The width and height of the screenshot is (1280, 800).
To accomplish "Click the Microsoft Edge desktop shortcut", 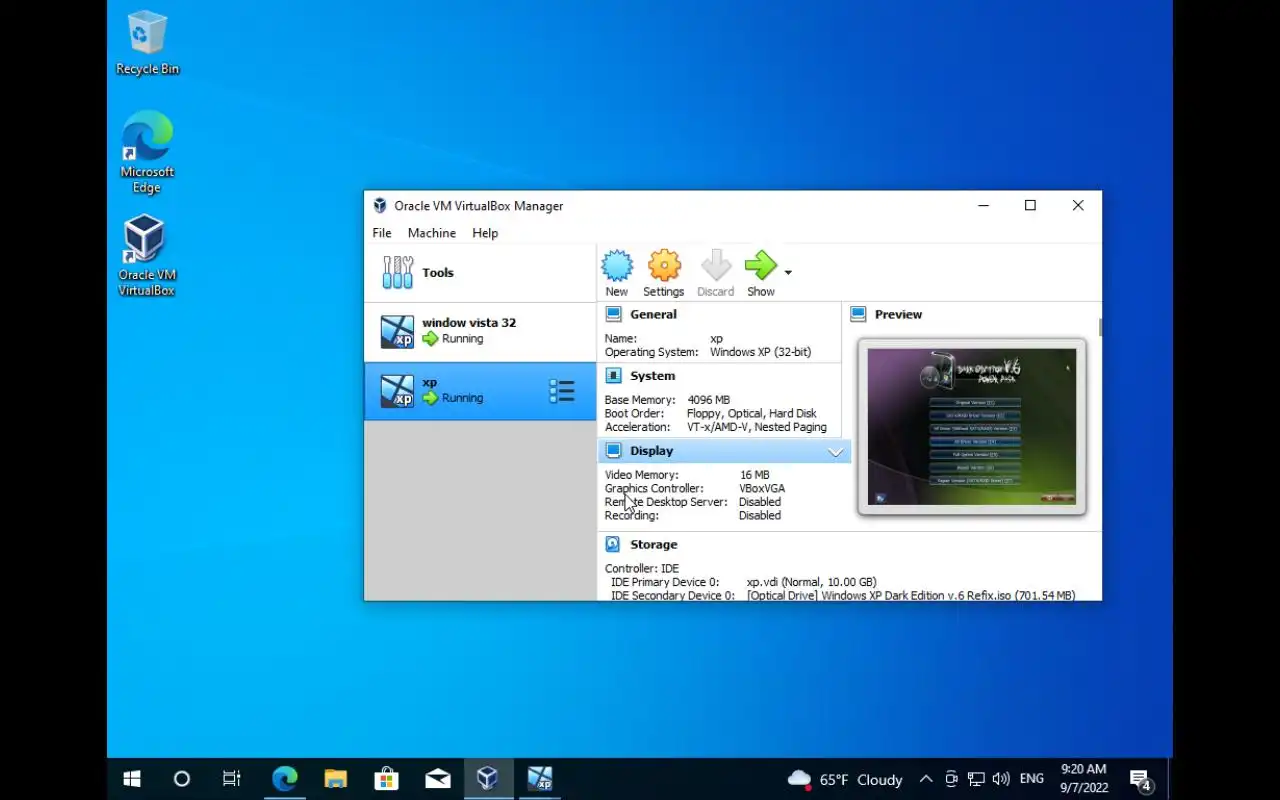I will tap(147, 152).
